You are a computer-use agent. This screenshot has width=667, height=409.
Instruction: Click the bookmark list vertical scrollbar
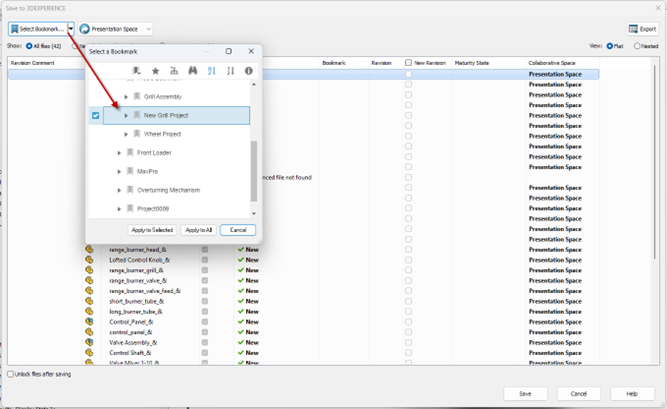tap(253, 170)
